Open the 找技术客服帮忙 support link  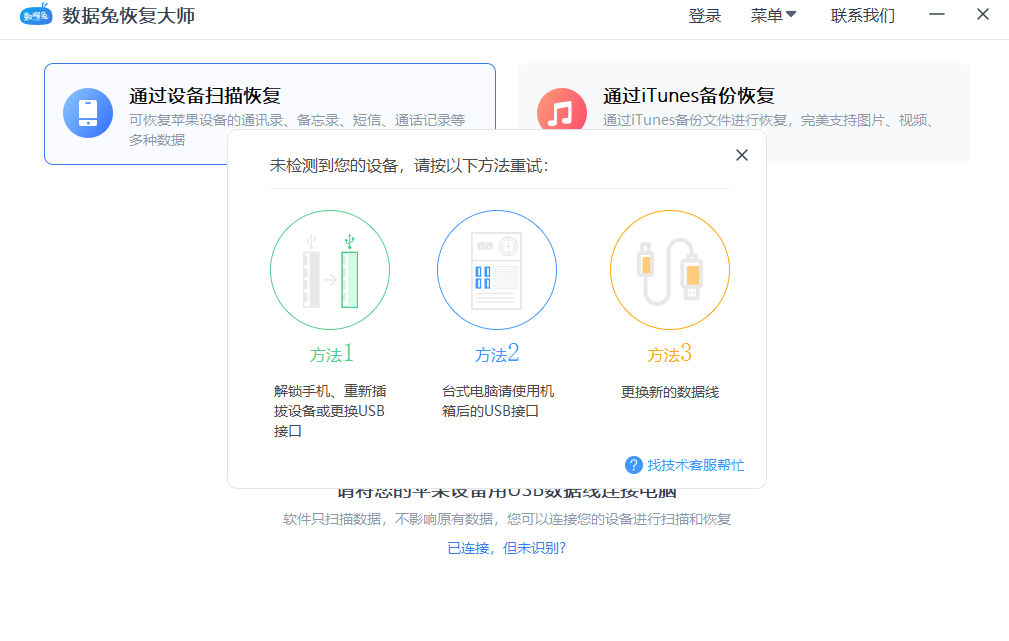click(x=695, y=465)
